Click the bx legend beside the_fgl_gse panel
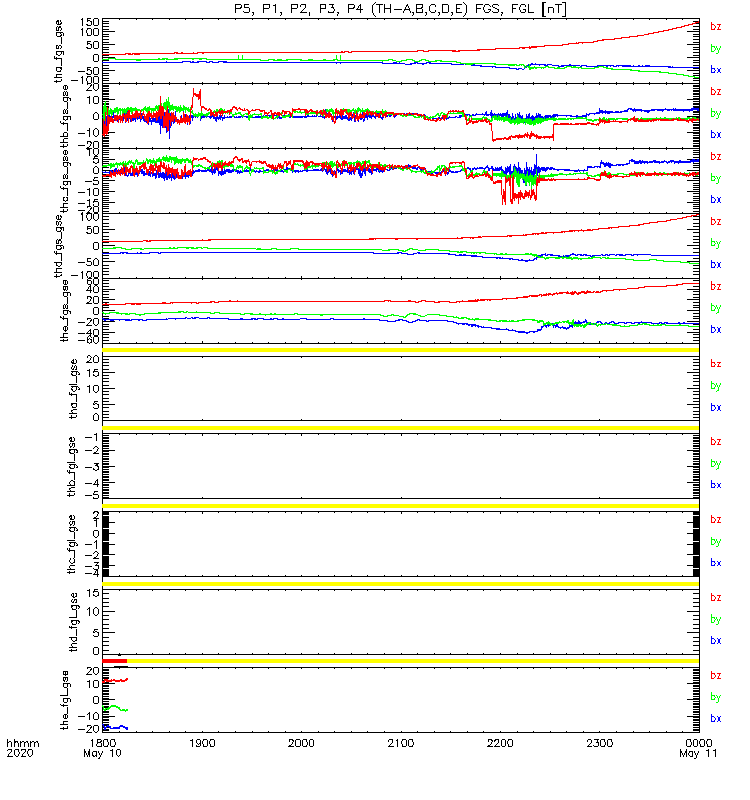This screenshot has width=750, height=800. tap(716, 718)
